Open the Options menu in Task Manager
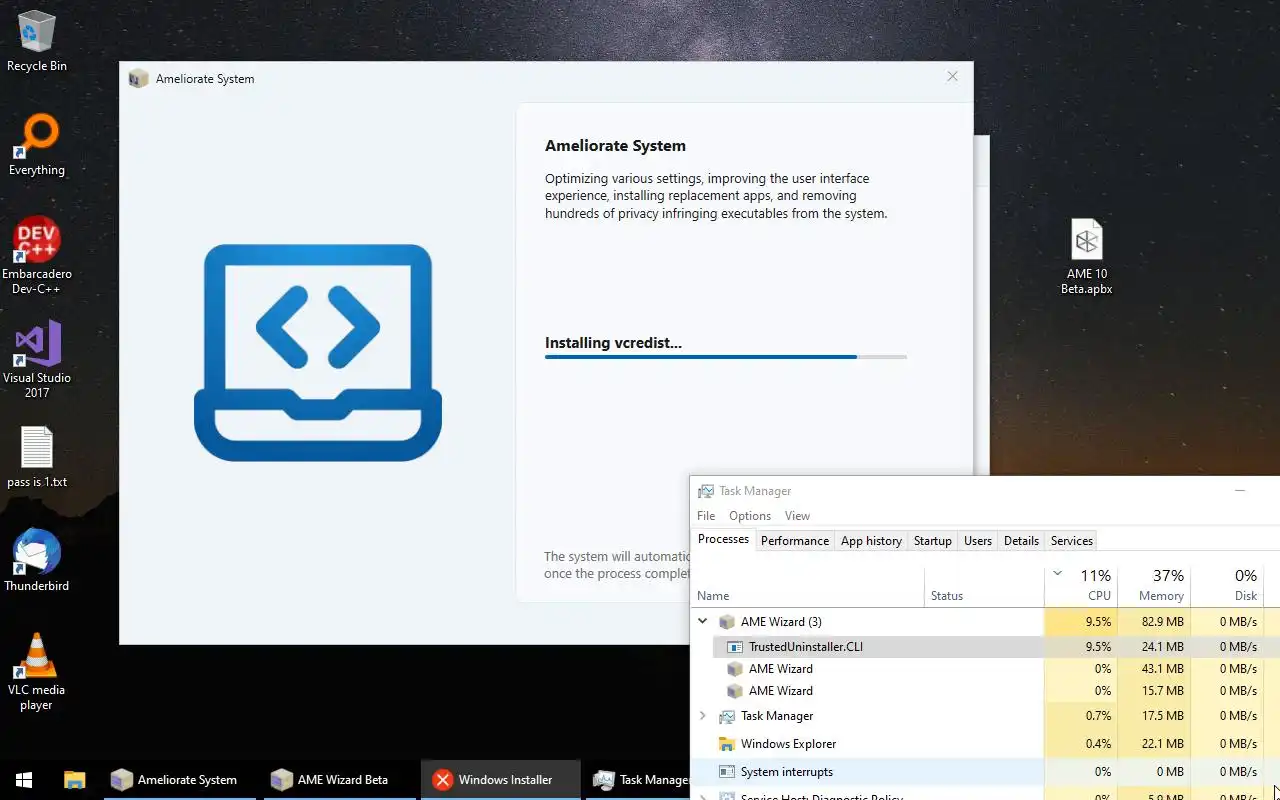 [750, 516]
